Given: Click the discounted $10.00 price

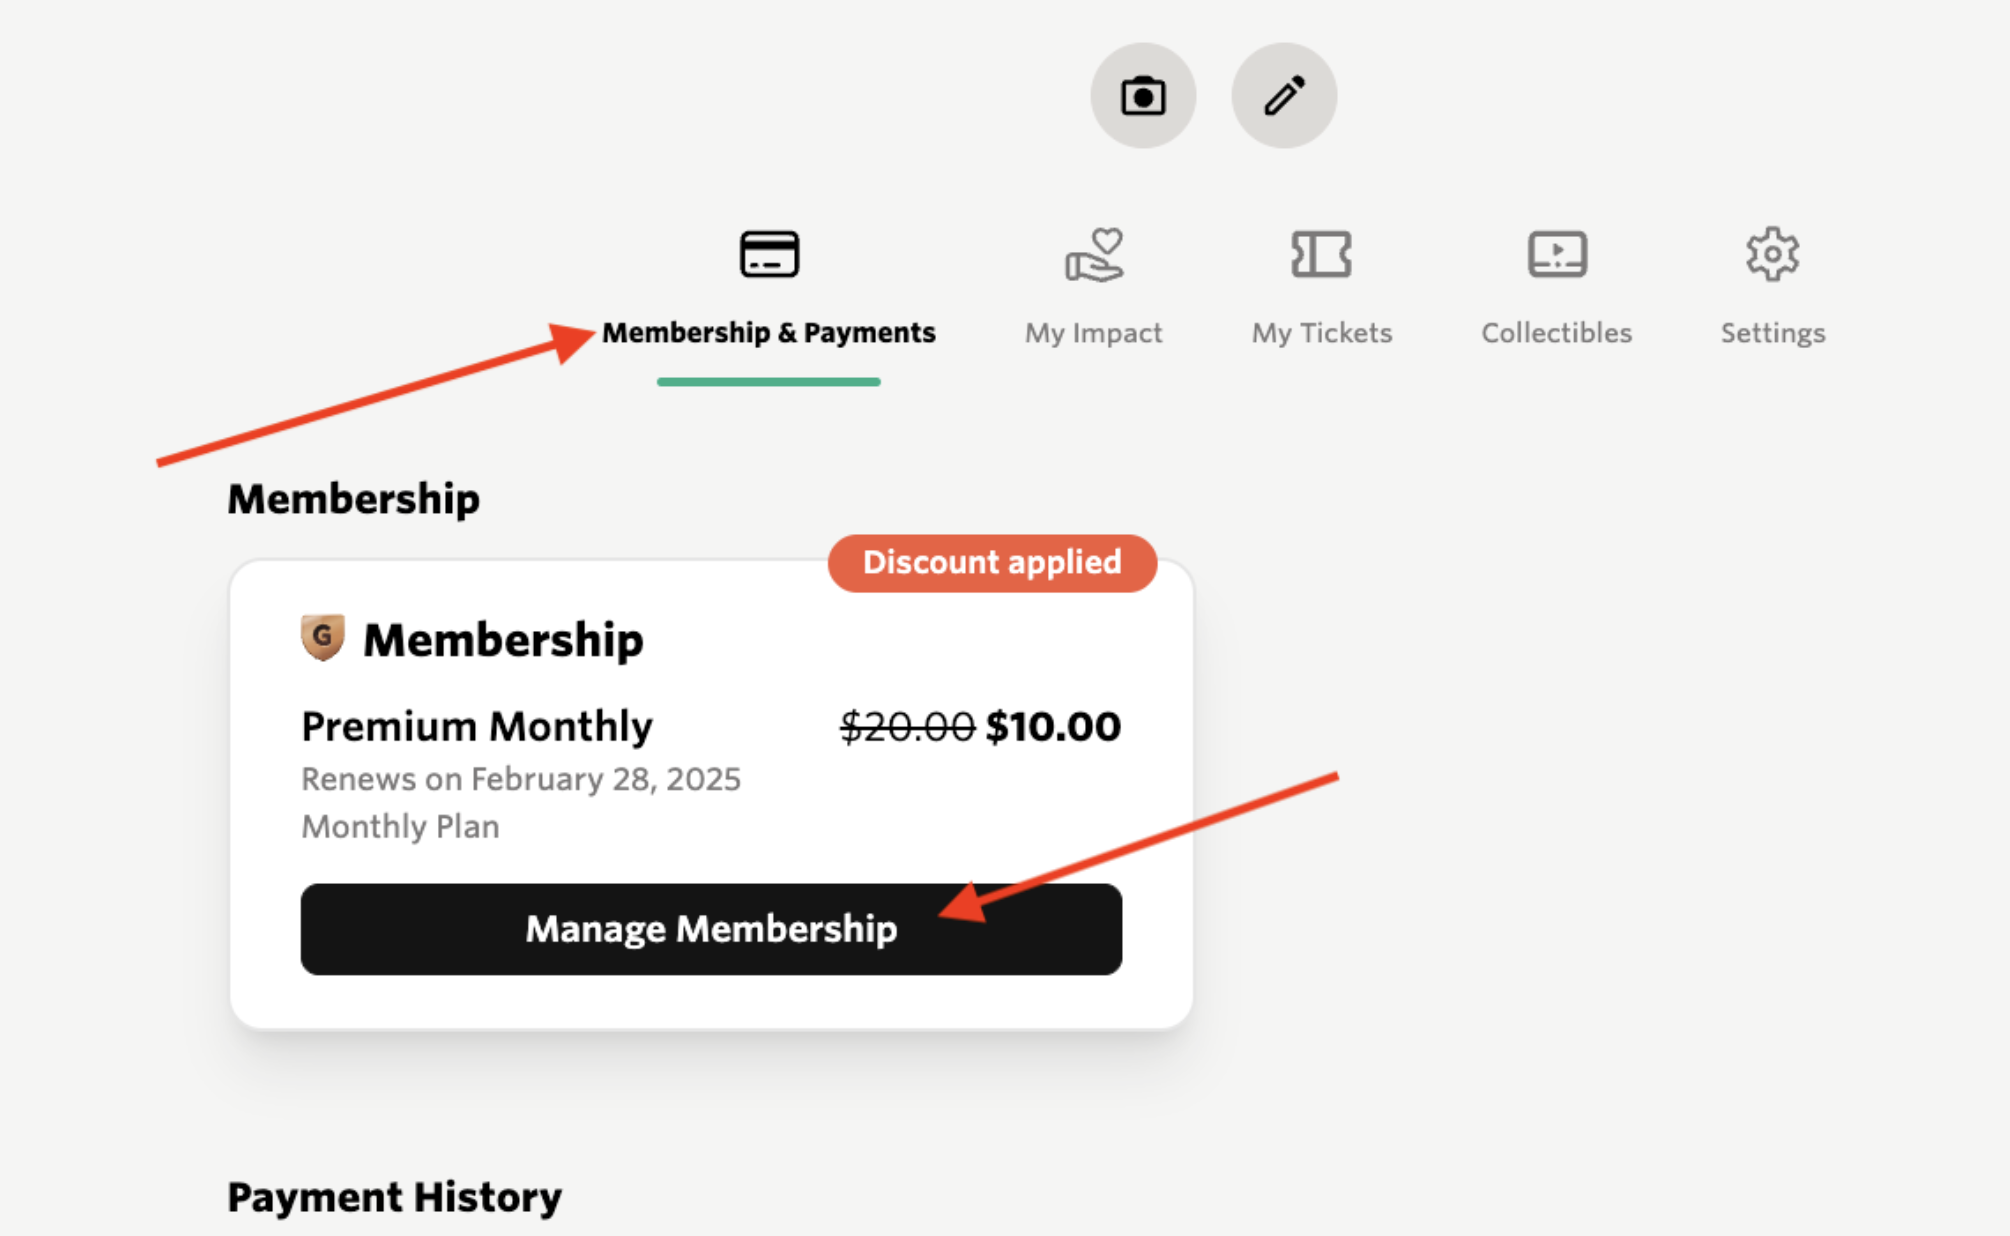Looking at the screenshot, I should [1053, 727].
